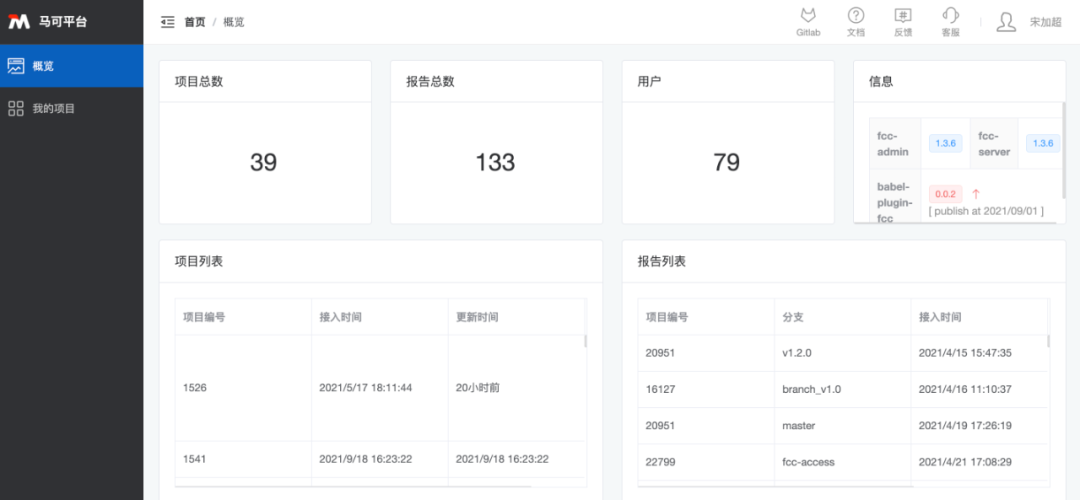Open 文档 help question-mark icon
1080x500 pixels.
click(855, 16)
